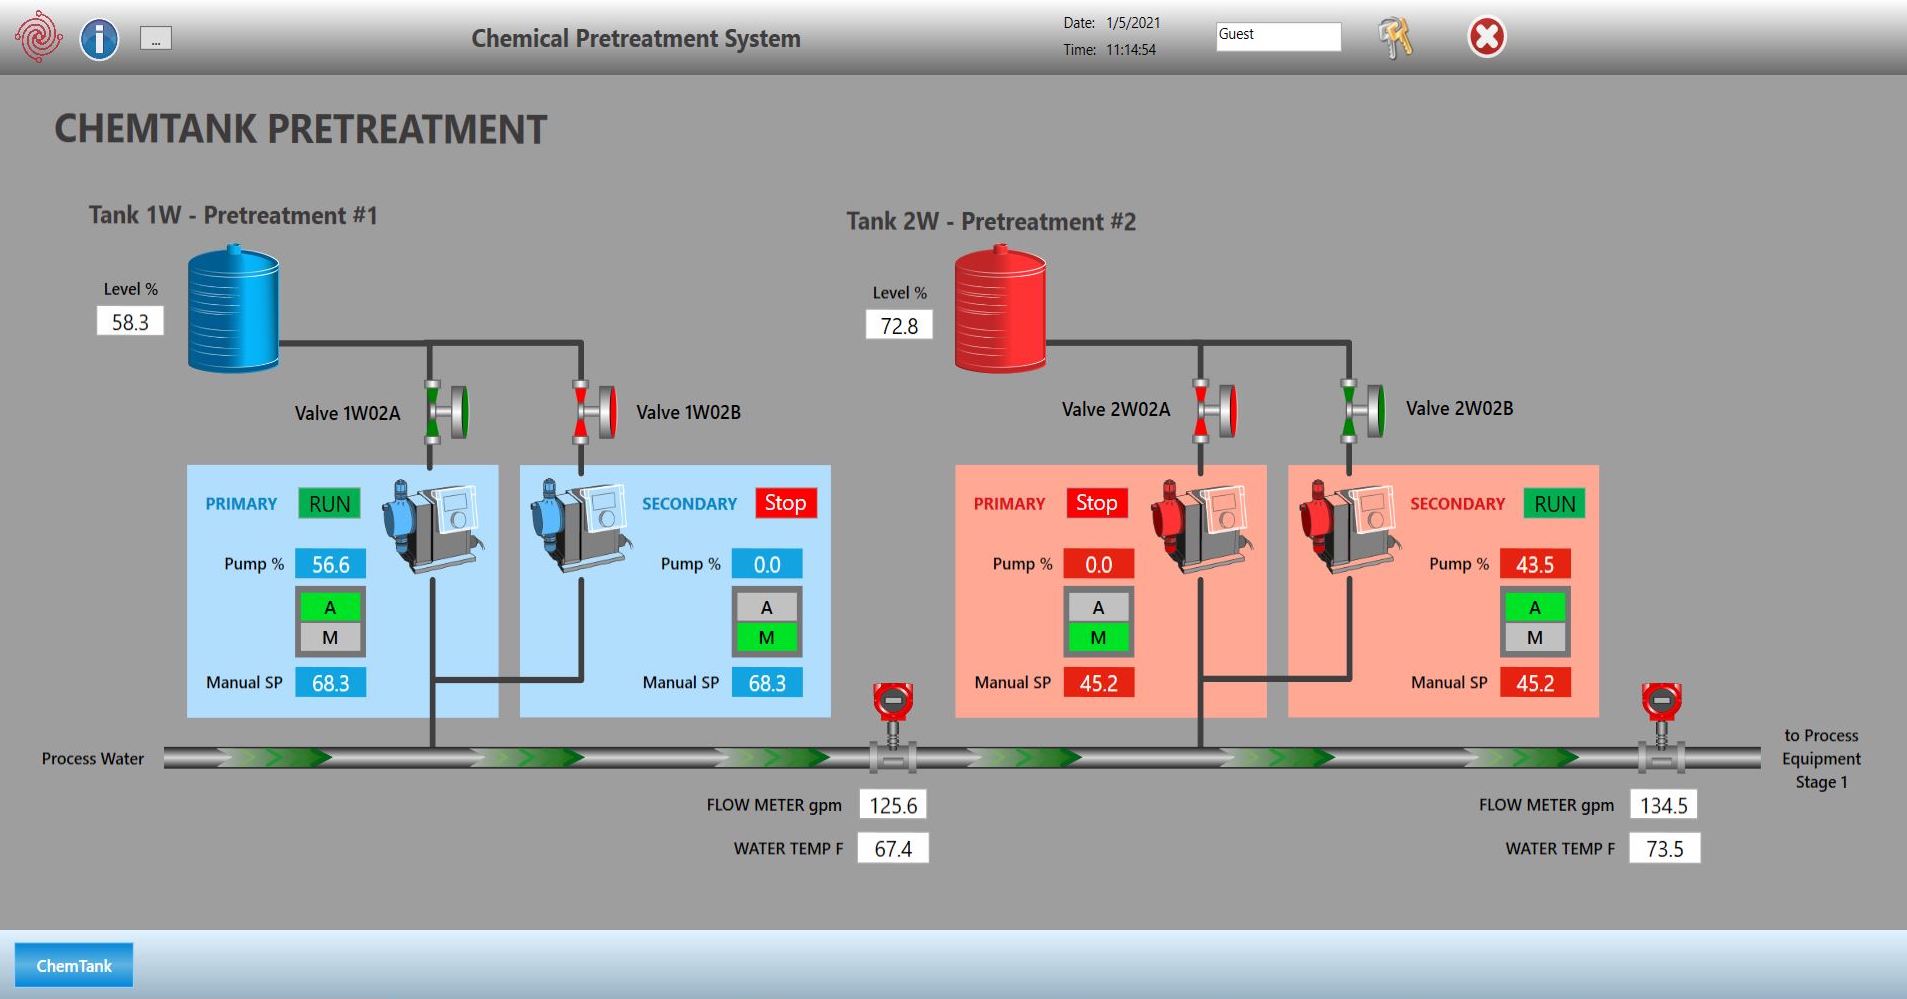Click the Tank 1W - Pretreatment #1 heading
The width and height of the screenshot is (1907, 999).
pos(233,215)
